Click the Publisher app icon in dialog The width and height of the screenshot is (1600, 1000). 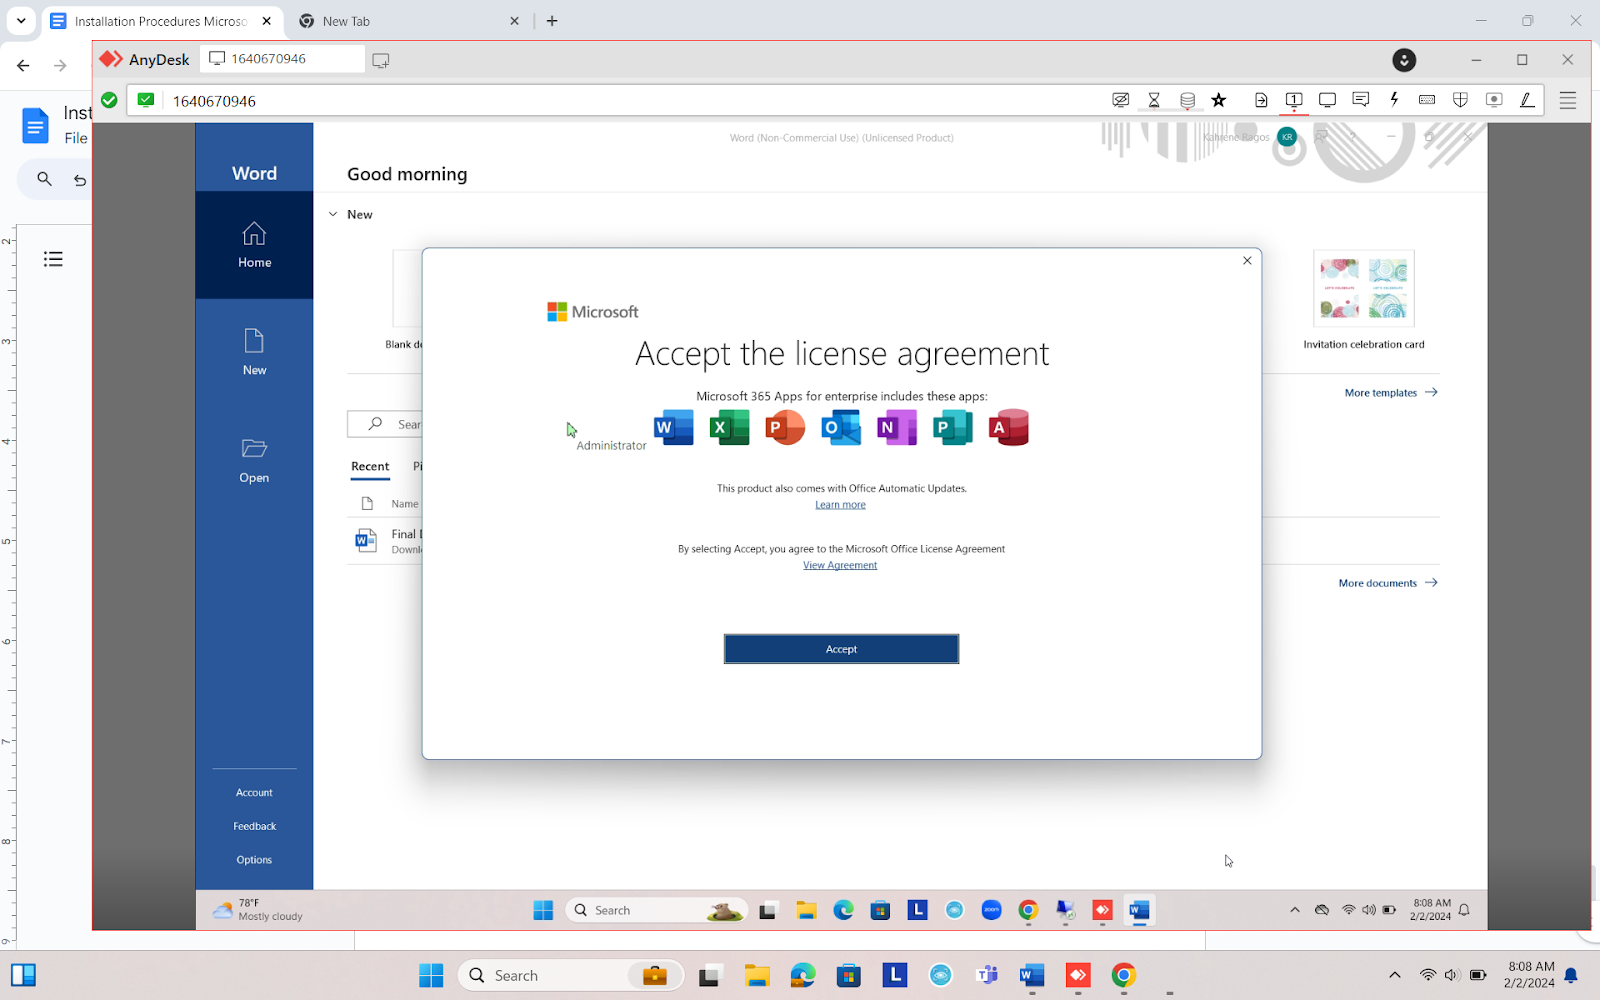pos(953,428)
